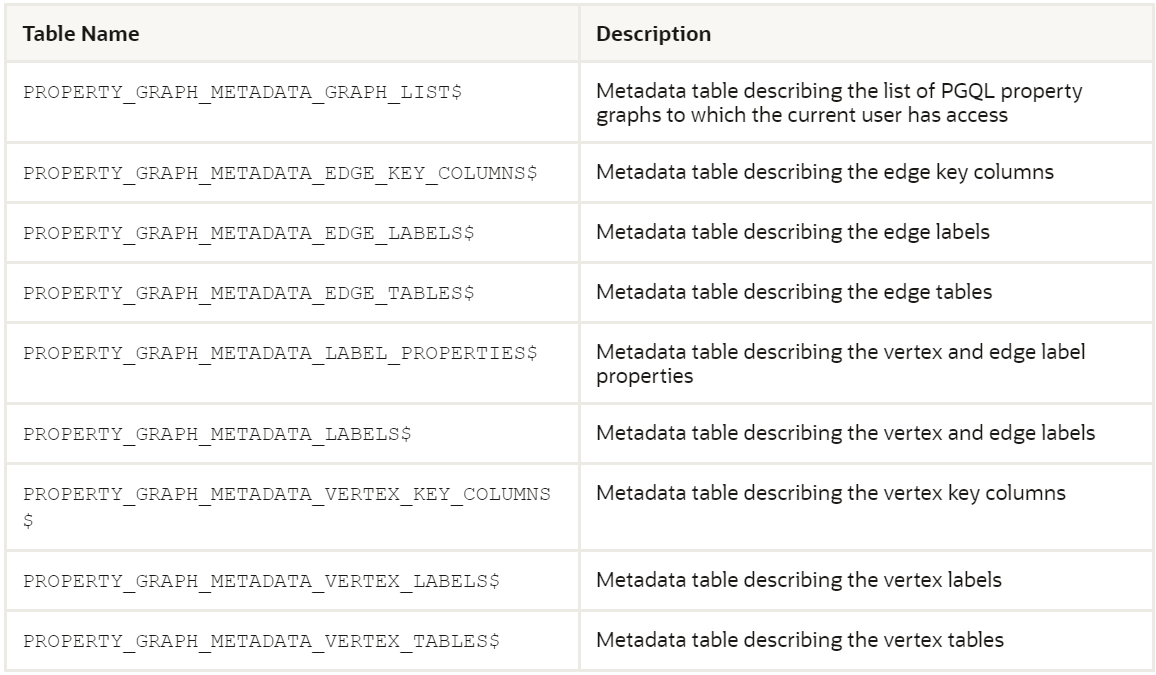This screenshot has width=1156, height=675.
Task: Click the vertex and edge labels description
Action: point(846,433)
